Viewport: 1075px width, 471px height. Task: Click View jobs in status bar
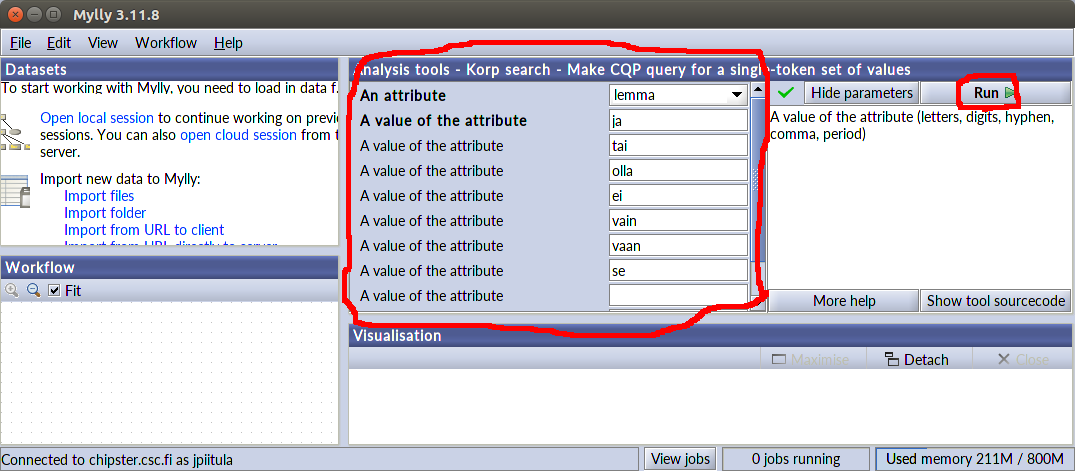tap(680, 459)
